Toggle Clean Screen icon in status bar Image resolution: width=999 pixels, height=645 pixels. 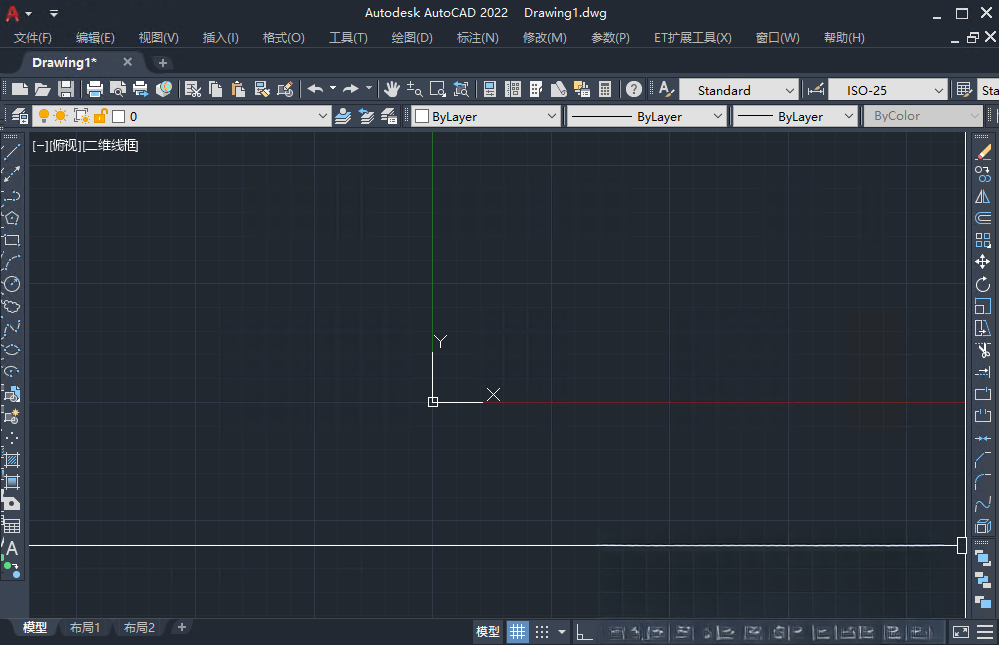tap(960, 632)
